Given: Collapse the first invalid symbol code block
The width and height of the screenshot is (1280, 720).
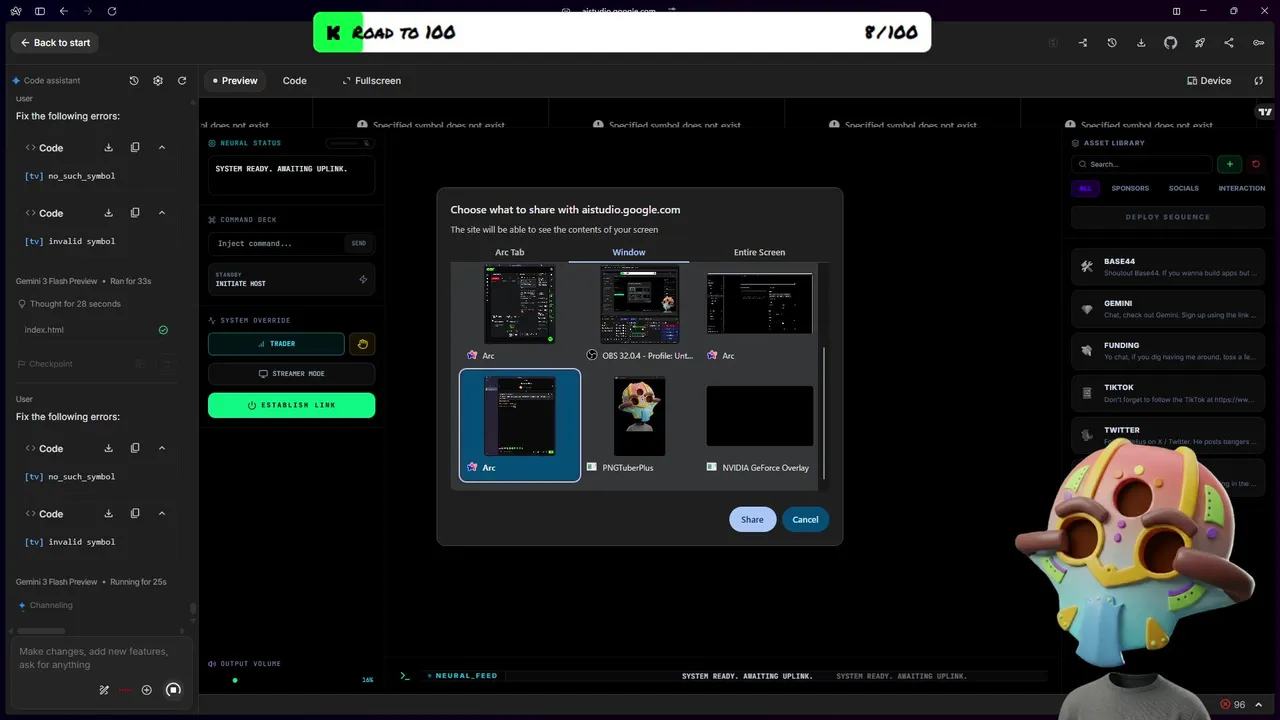Looking at the screenshot, I should 162,212.
